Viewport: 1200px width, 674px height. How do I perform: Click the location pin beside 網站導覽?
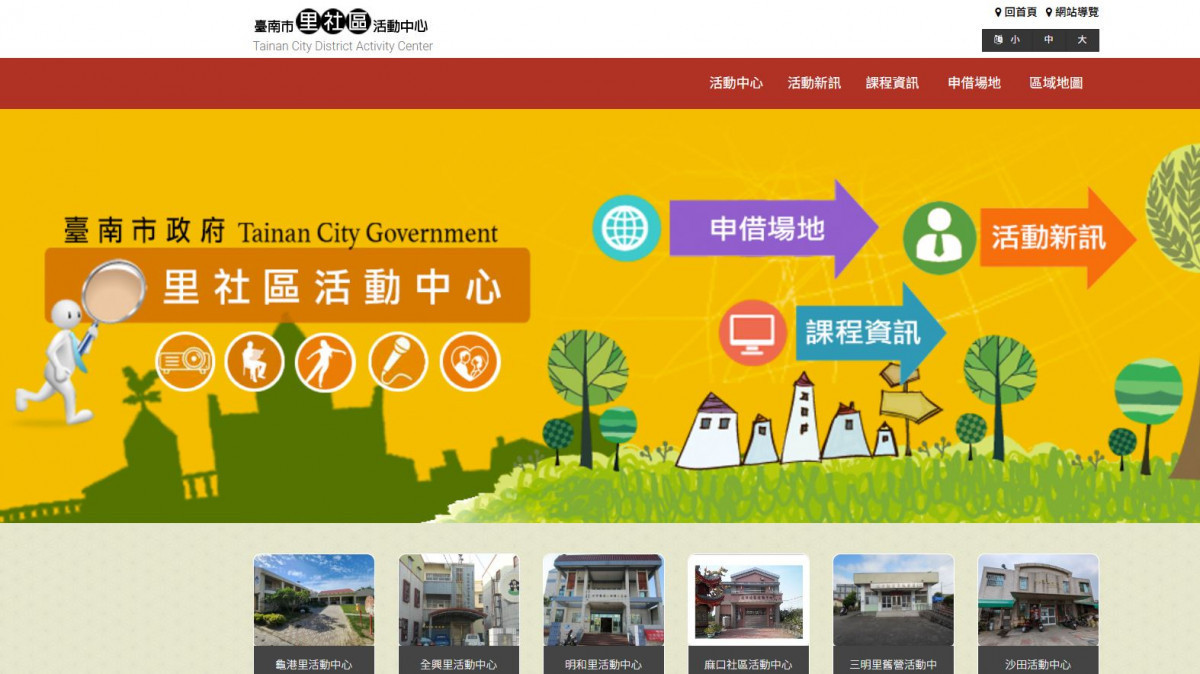(1049, 12)
